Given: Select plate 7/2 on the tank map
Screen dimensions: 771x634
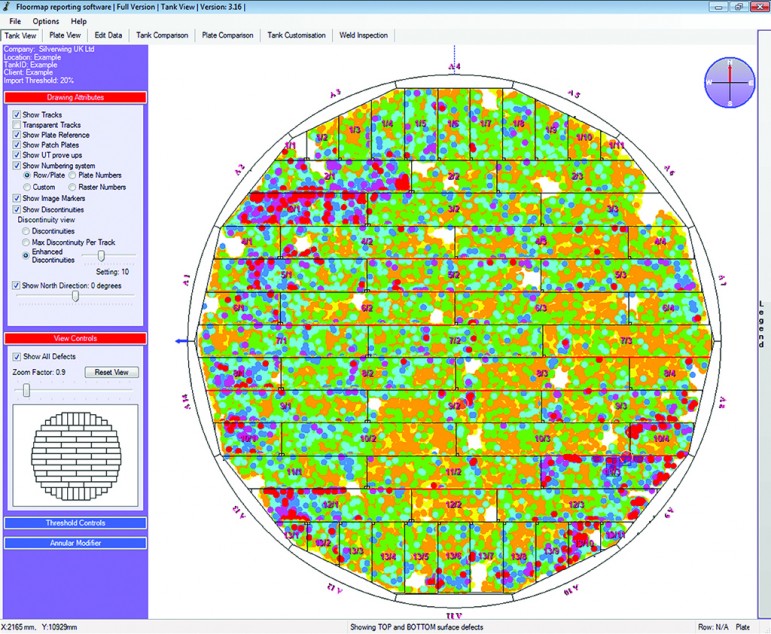Looking at the screenshot, I should 453,340.
